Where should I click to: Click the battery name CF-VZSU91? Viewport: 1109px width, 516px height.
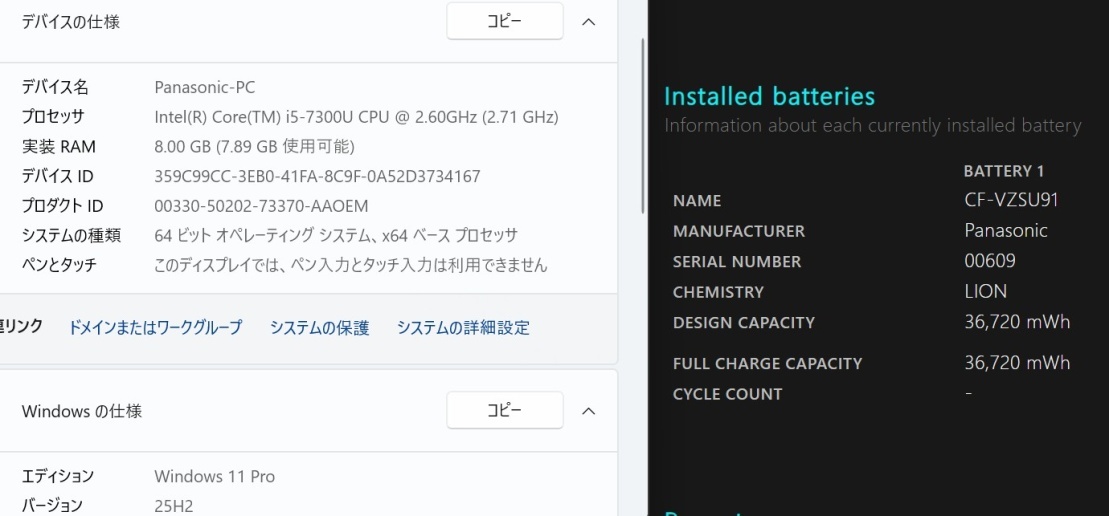point(1010,200)
